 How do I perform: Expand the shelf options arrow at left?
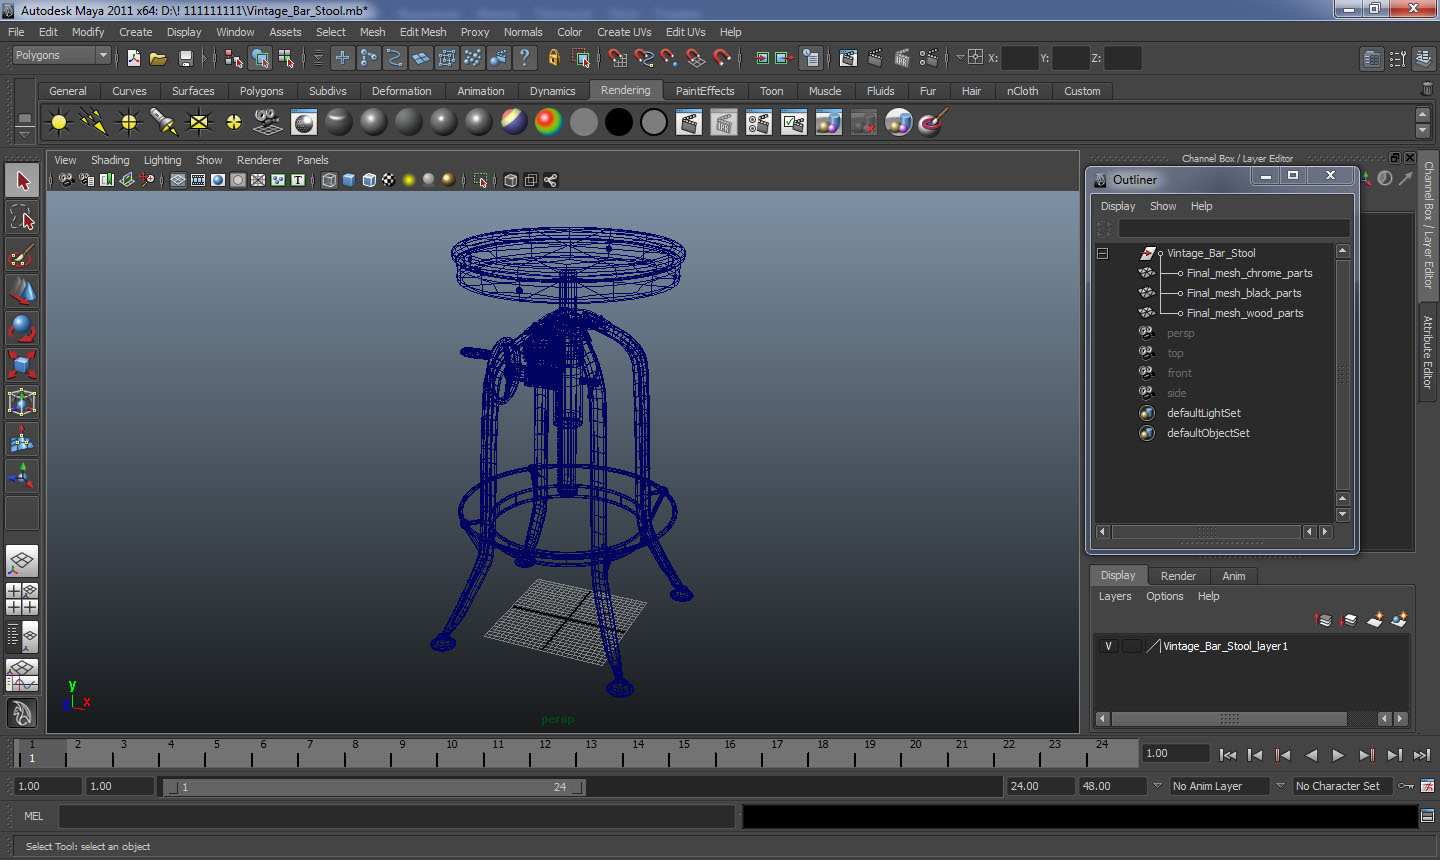[x=24, y=134]
